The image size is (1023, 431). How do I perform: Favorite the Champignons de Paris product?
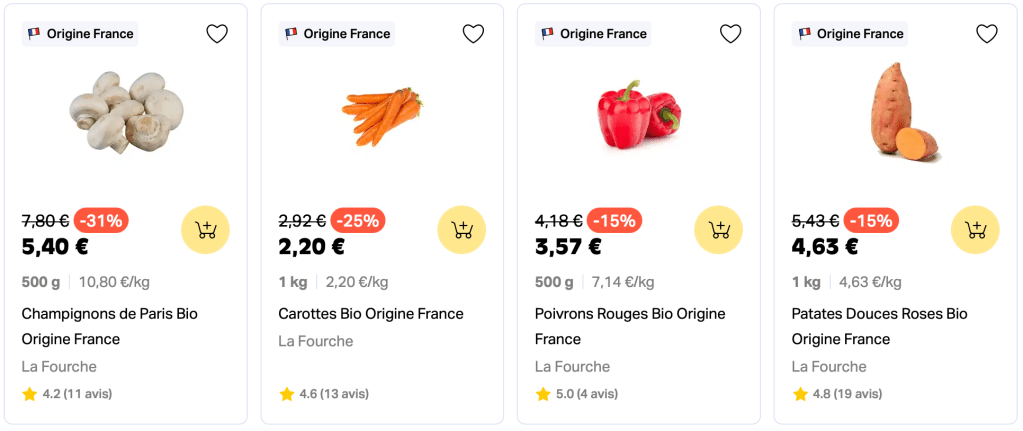pyautogui.click(x=217, y=34)
